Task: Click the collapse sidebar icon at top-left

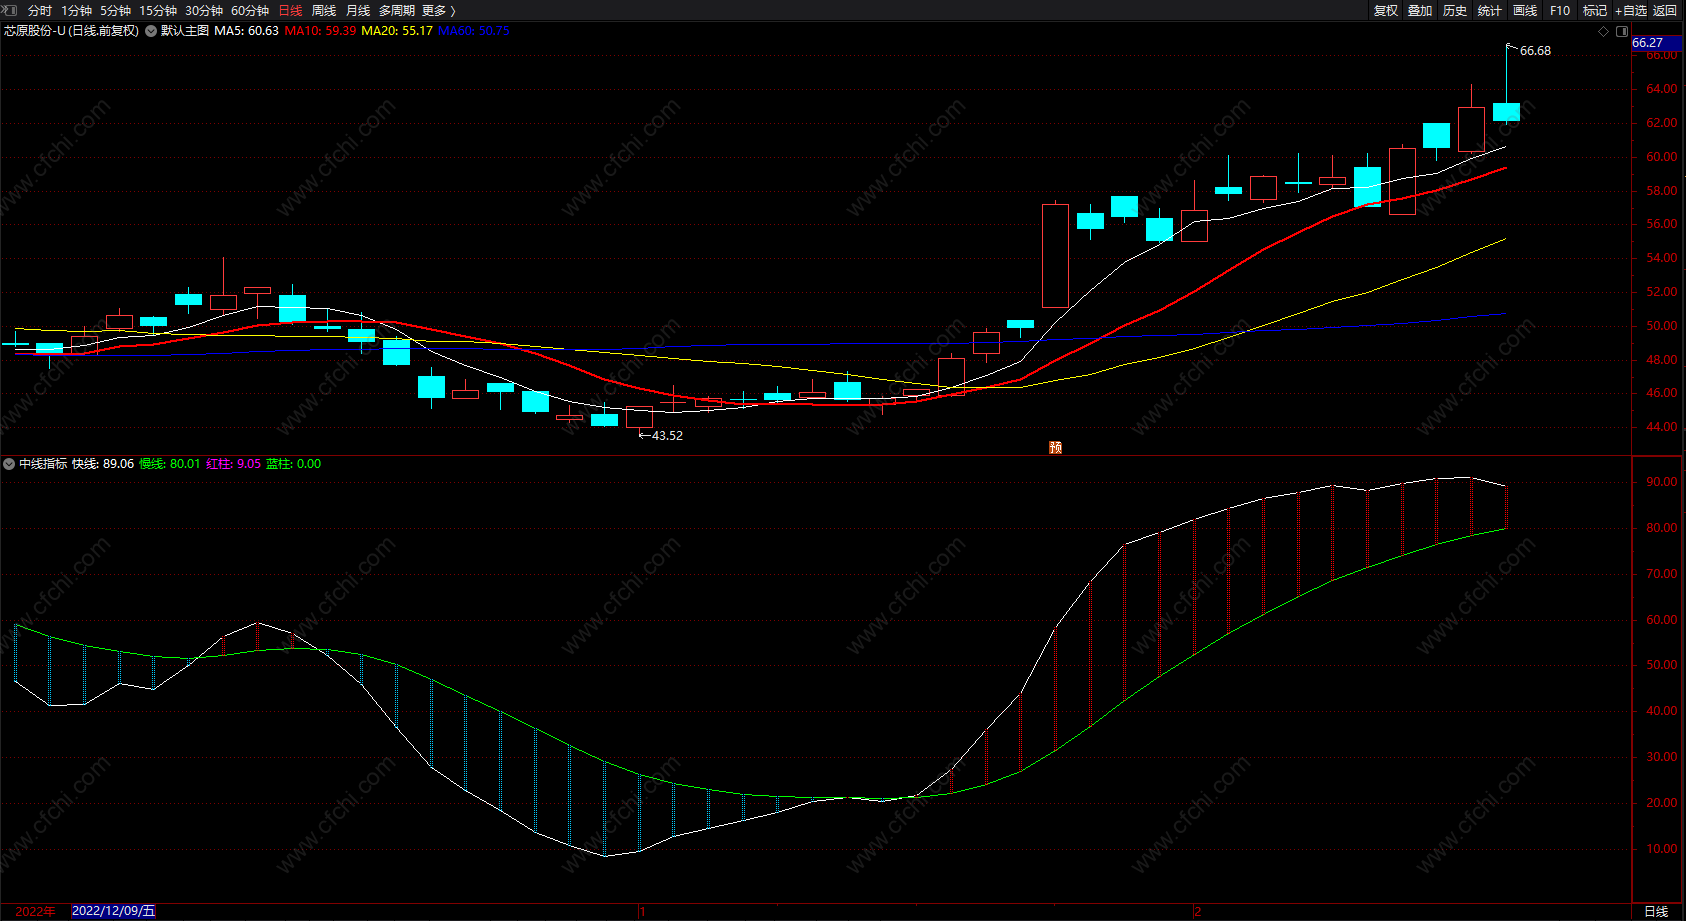Action: (x=10, y=10)
